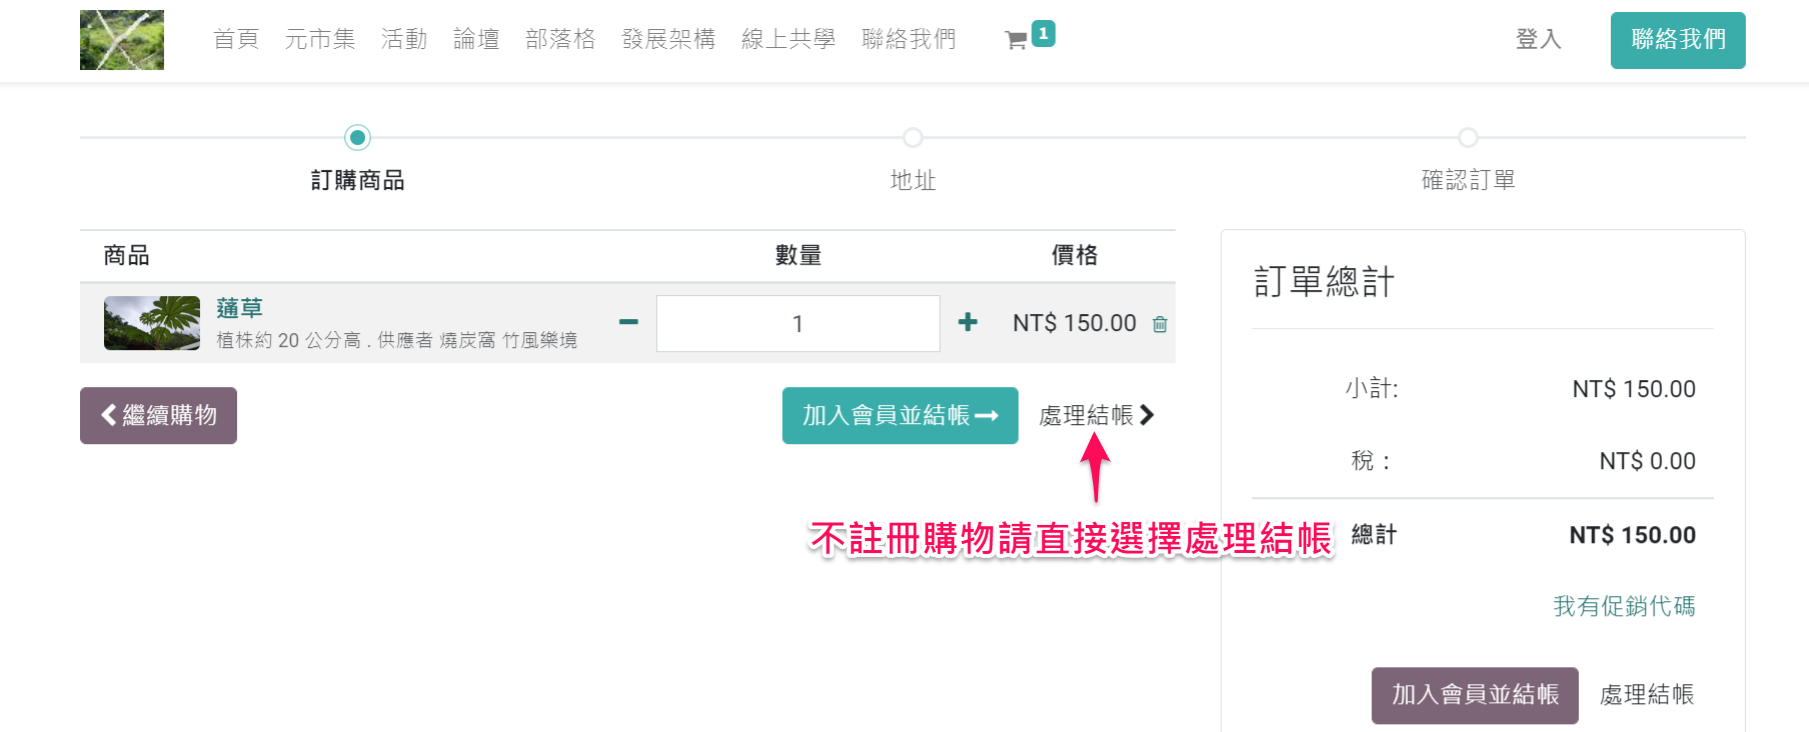Click the teal 加入會員並結帳 button
Image resolution: width=1809 pixels, height=732 pixels.
pyautogui.click(x=899, y=415)
